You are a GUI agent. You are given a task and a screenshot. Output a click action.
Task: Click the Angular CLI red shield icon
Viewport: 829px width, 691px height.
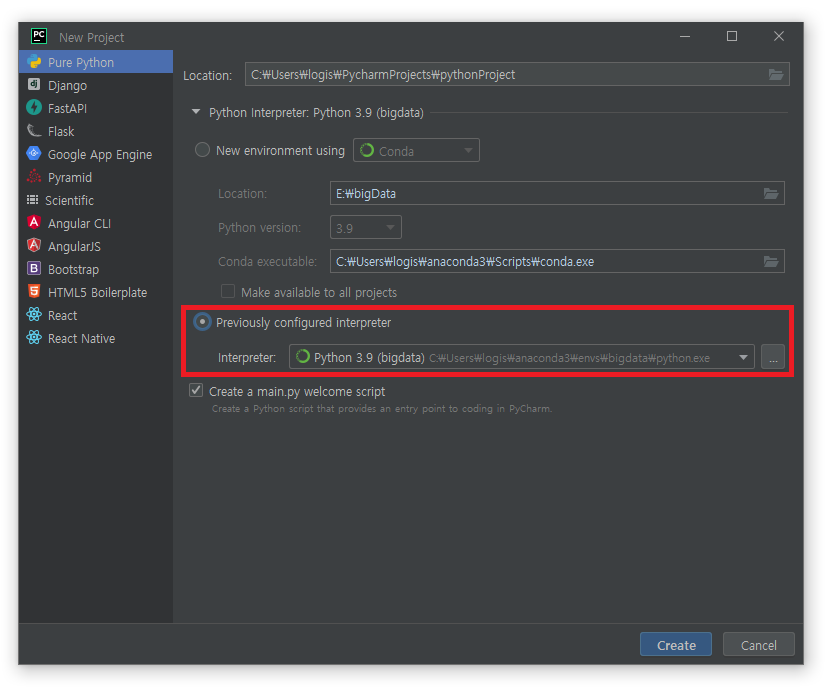tap(34, 223)
